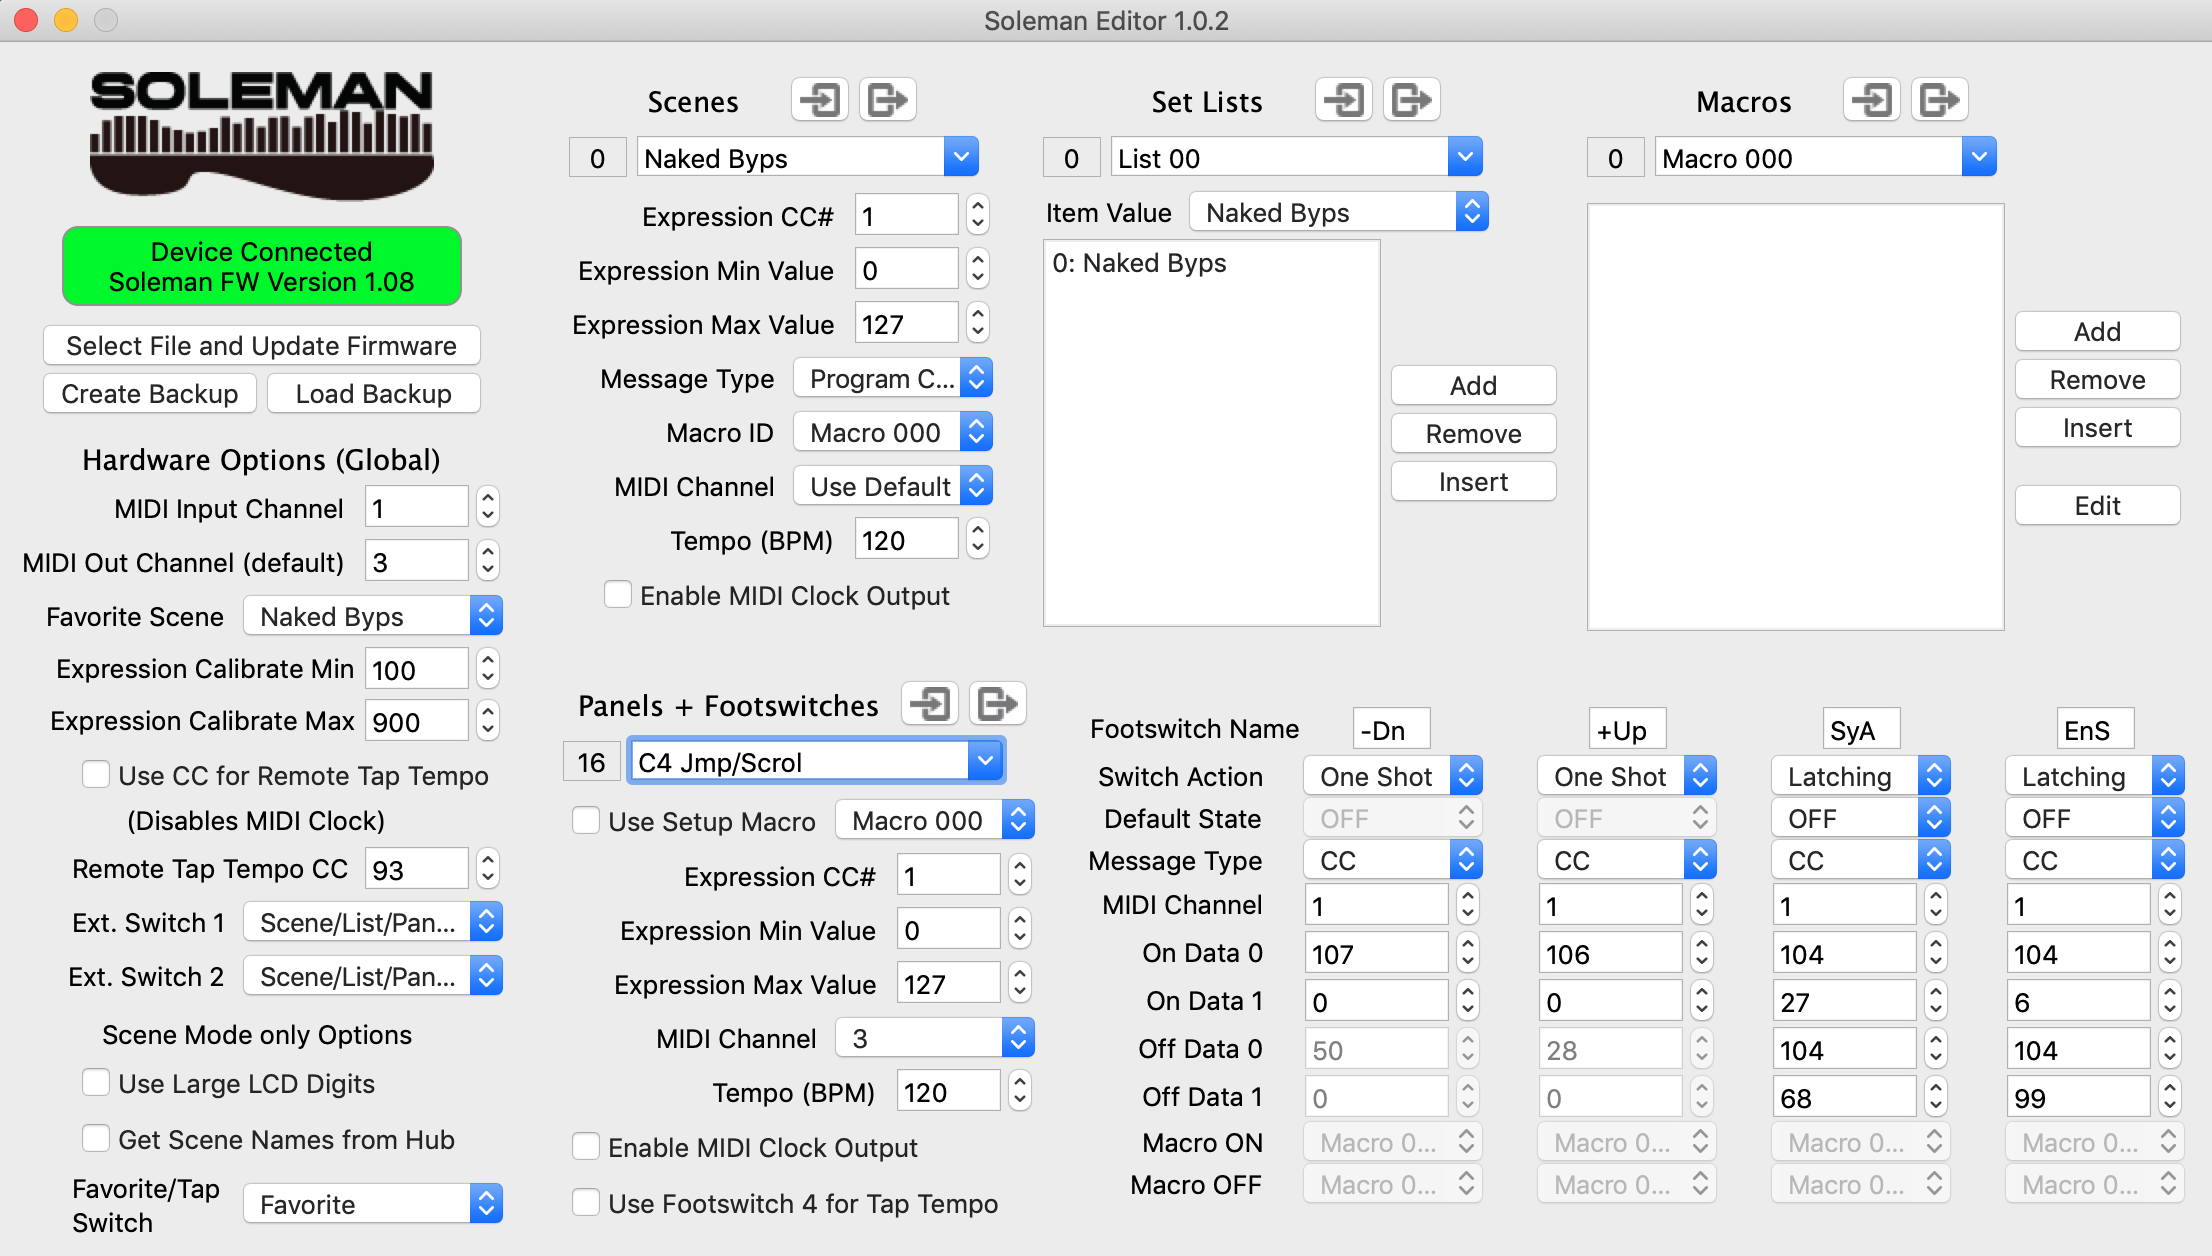Open the Macro ID dropdown
Screen dimensions: 2212x1256
click(893, 433)
